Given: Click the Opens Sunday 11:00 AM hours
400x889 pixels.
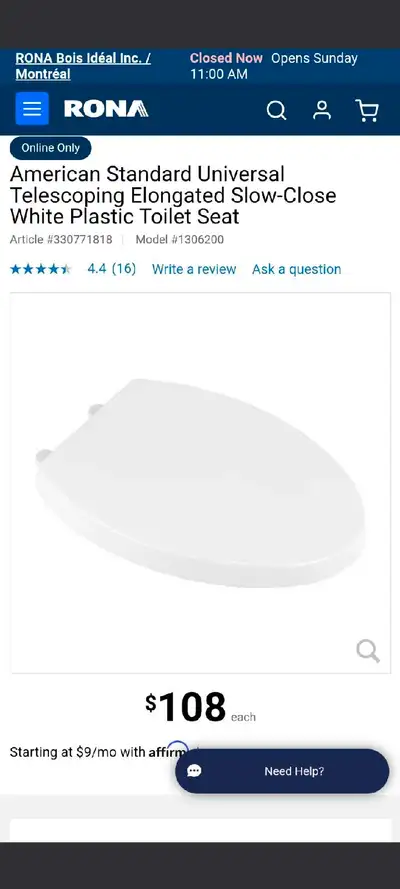Looking at the screenshot, I should point(274,66).
